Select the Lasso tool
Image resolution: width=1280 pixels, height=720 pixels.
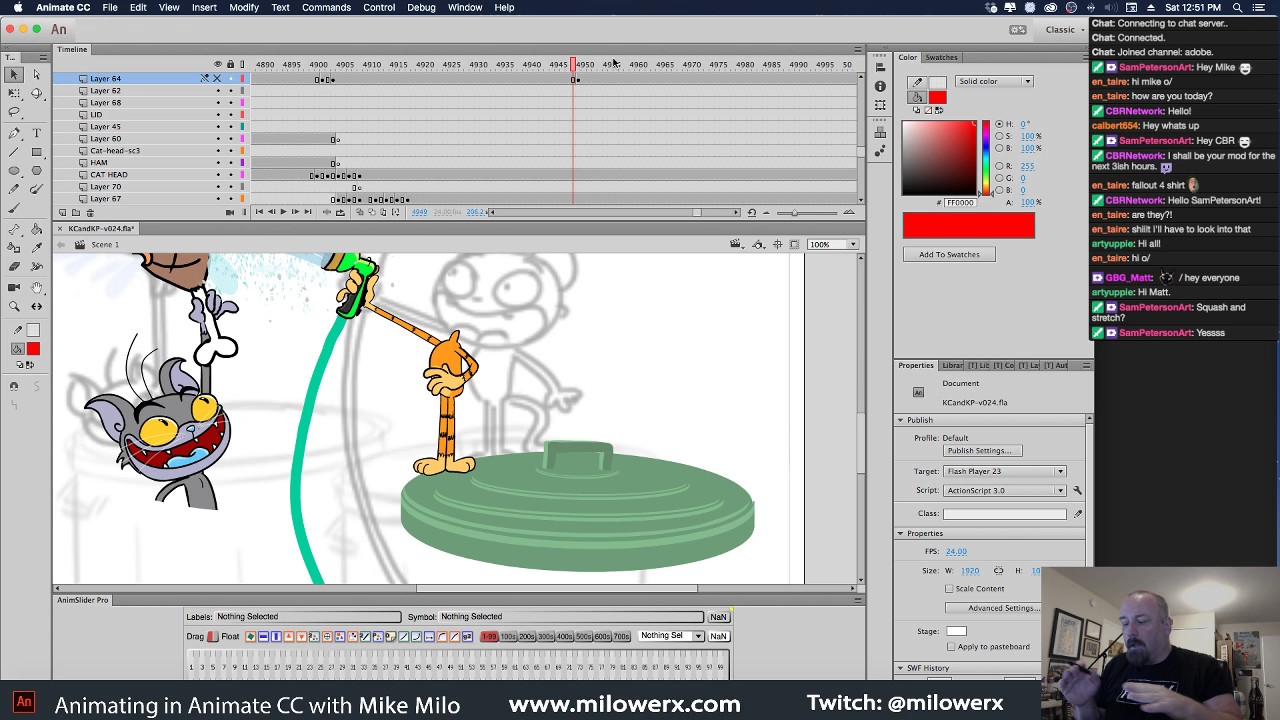(14, 112)
